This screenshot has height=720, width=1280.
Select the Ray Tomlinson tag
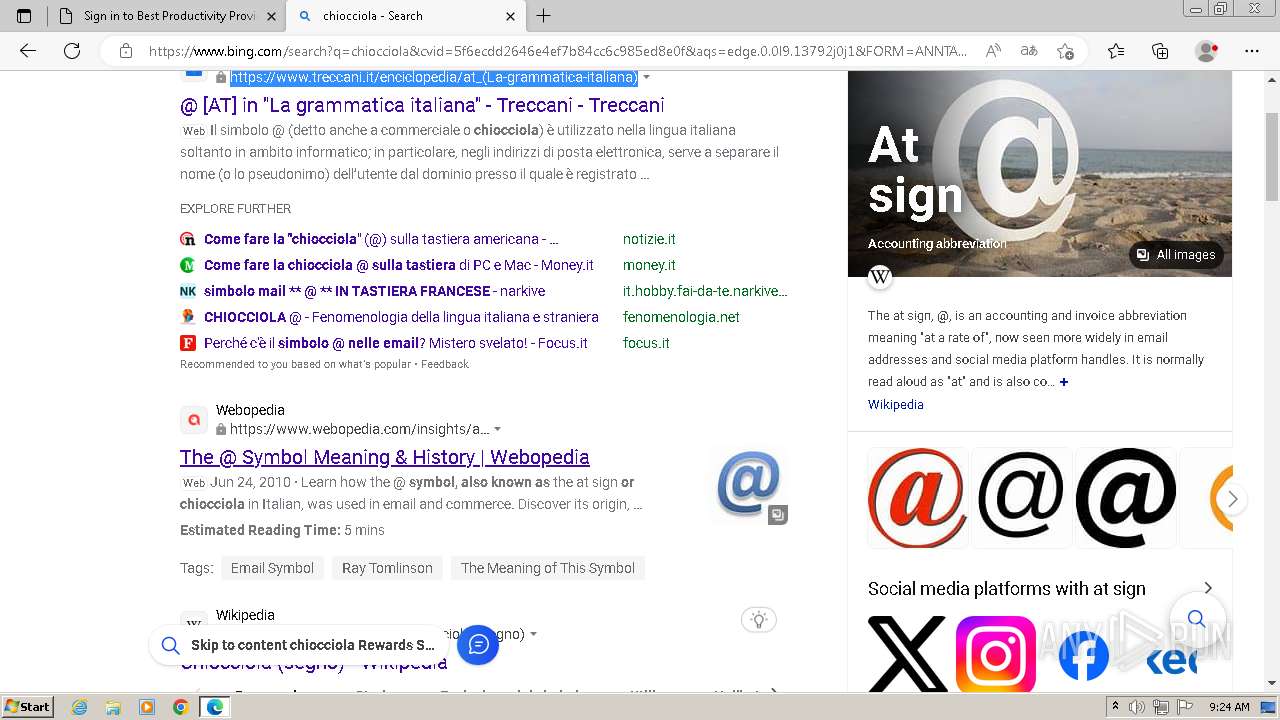tap(387, 568)
